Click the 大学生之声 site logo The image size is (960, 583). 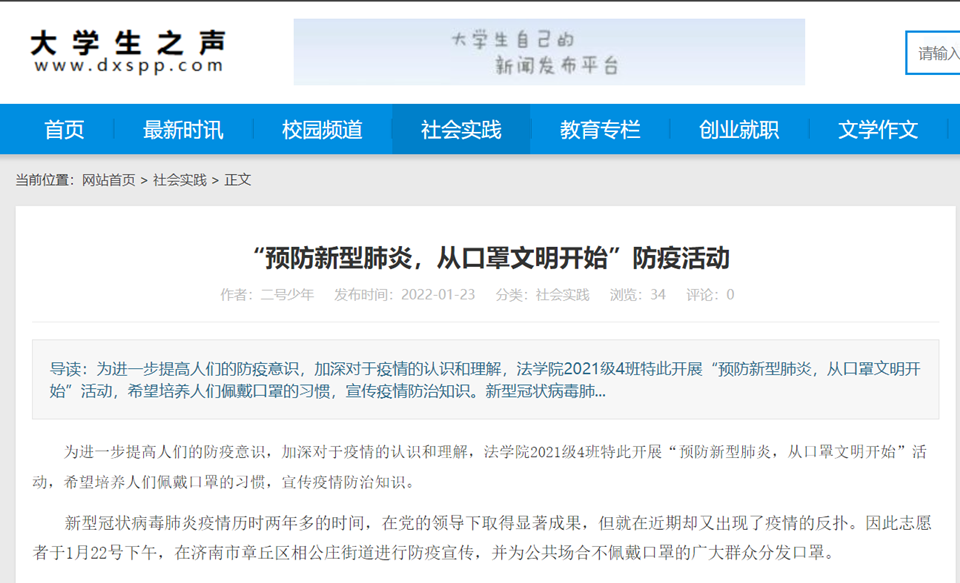129,51
